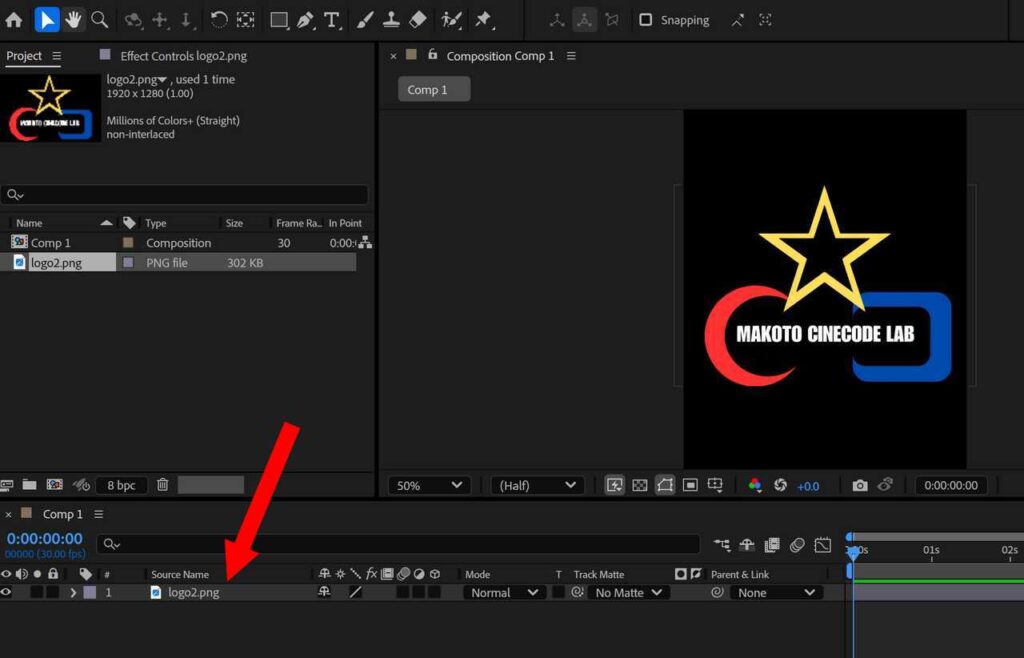Select the Rectangle shape tool
The width and height of the screenshot is (1024, 658).
(x=279, y=20)
